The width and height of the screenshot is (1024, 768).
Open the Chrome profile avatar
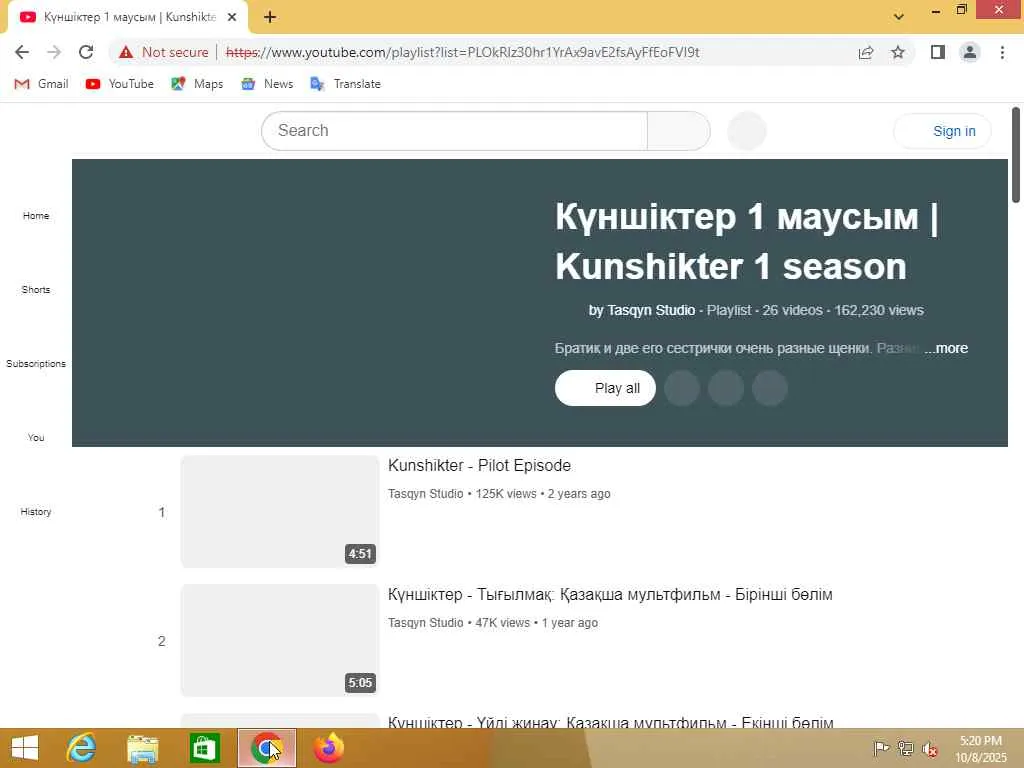(970, 52)
